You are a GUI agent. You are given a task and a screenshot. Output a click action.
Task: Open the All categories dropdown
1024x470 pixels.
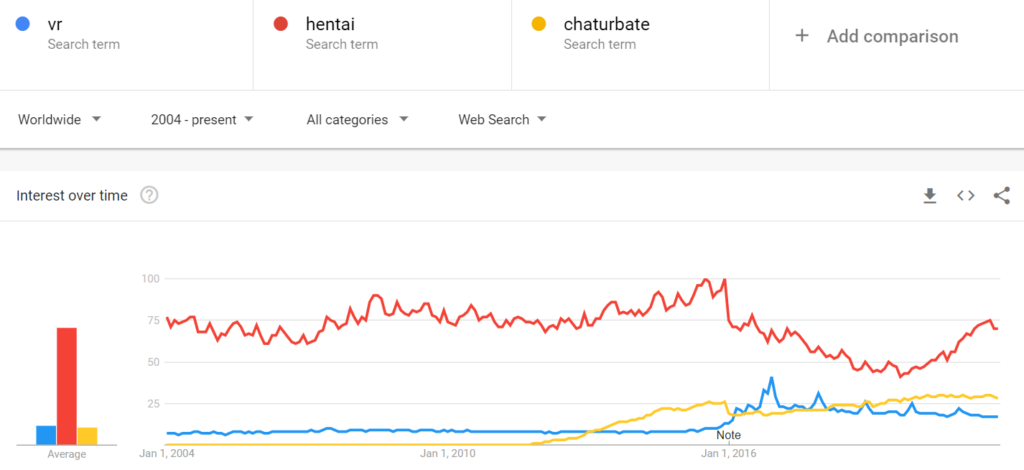[x=357, y=119]
